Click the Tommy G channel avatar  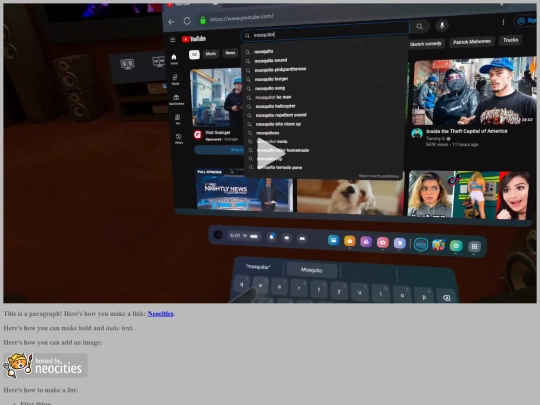[x=417, y=133]
